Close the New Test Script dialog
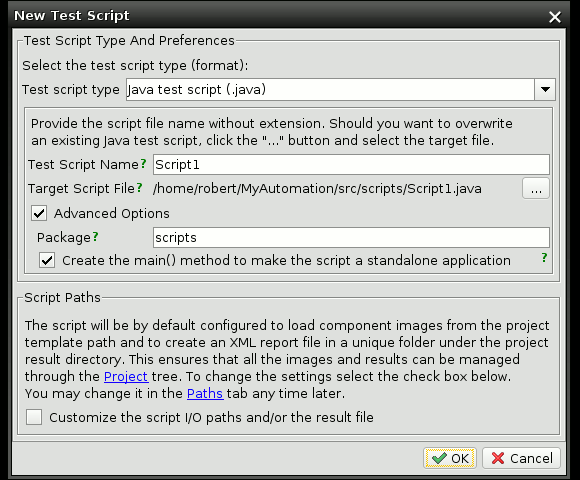The image size is (580, 480). [x=554, y=17]
